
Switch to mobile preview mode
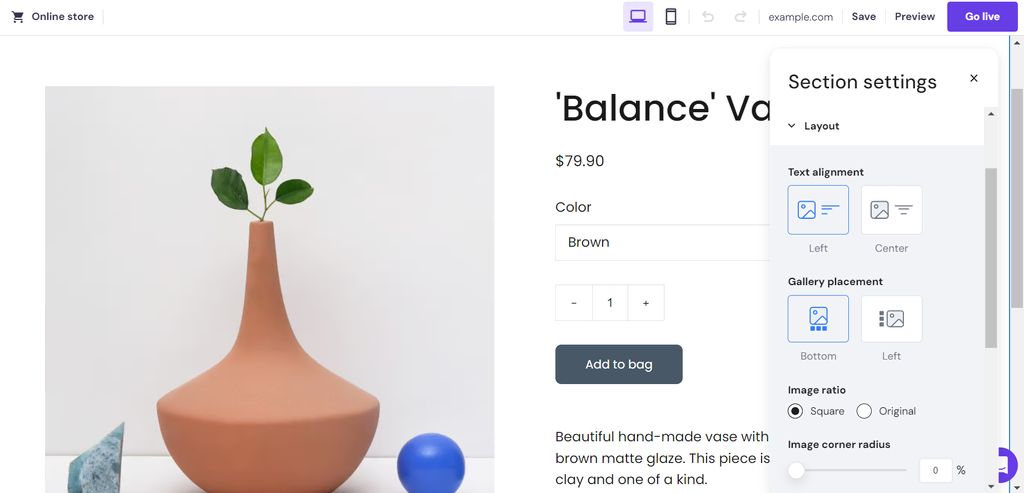point(671,17)
